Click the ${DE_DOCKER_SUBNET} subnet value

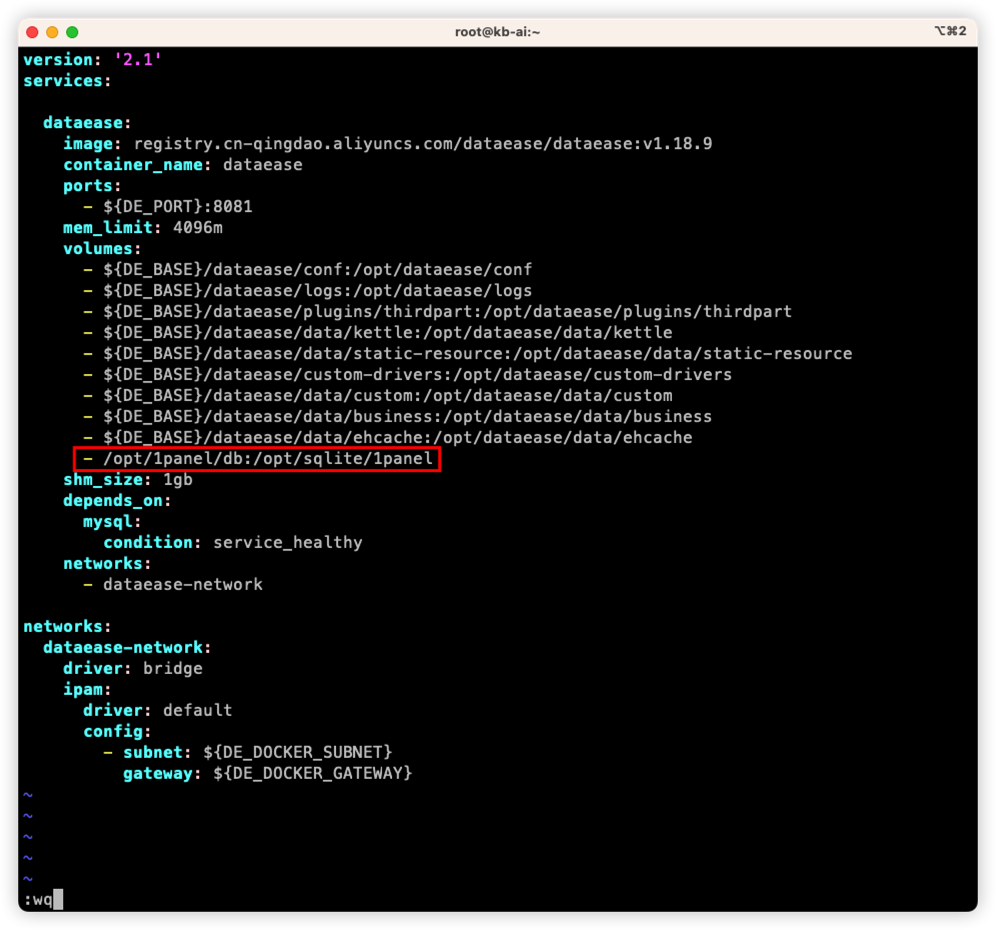click(297, 752)
